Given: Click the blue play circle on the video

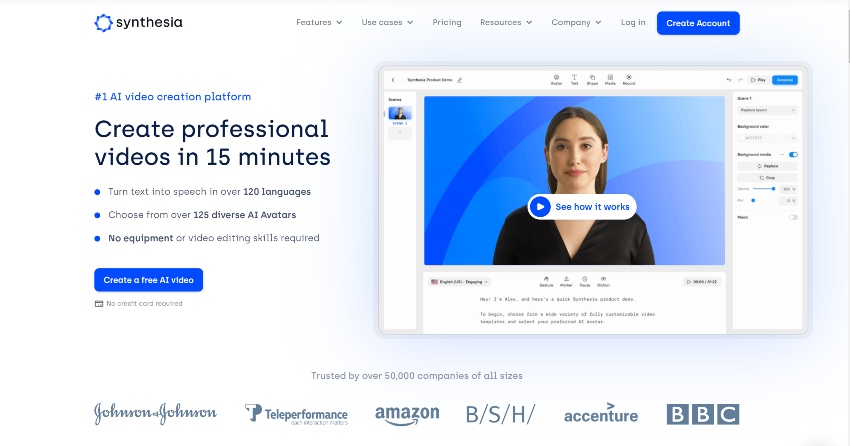Looking at the screenshot, I should coord(540,206).
